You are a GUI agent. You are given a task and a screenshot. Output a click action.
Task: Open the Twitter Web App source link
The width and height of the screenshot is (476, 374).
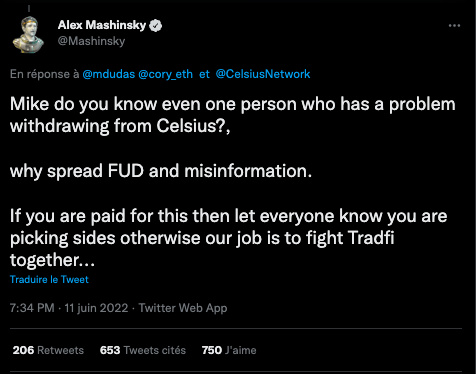coord(183,308)
